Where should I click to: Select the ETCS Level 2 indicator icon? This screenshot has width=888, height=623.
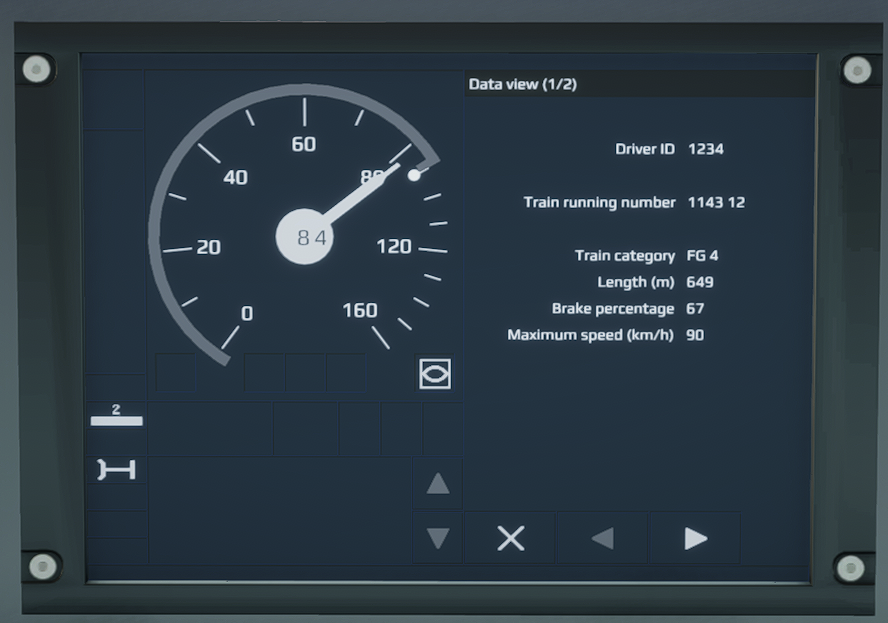coord(116,416)
